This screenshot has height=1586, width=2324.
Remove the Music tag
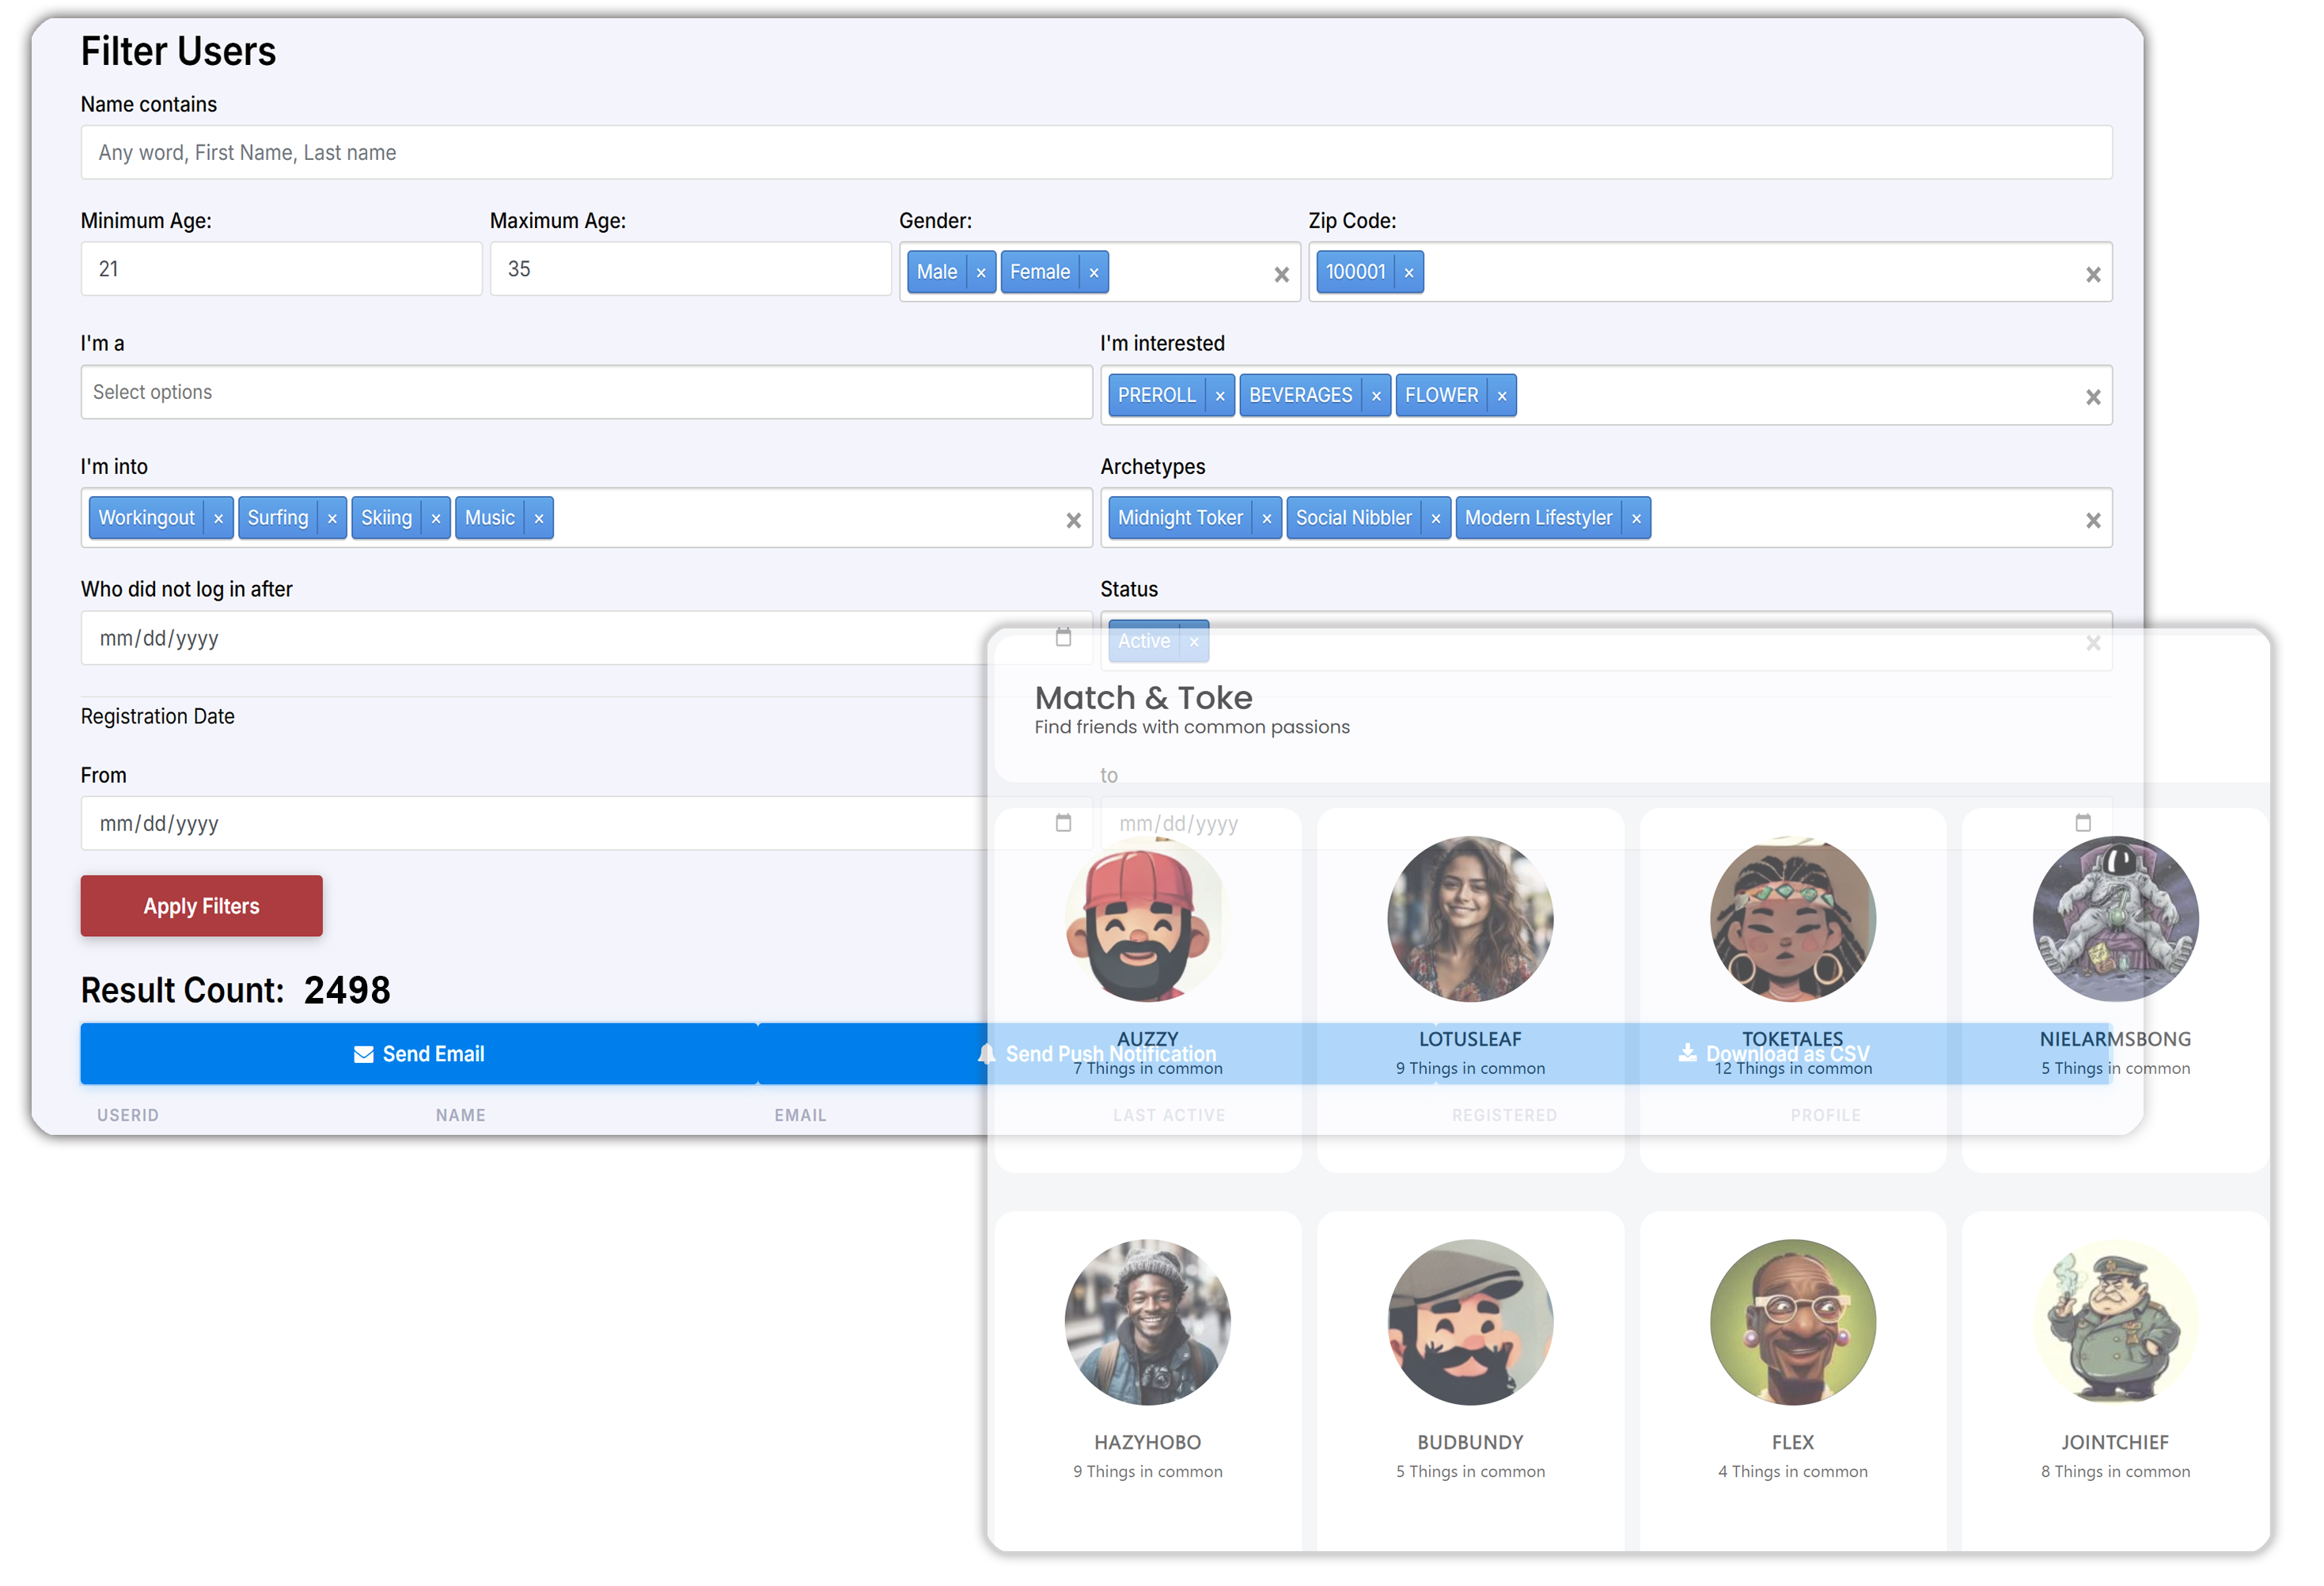539,519
